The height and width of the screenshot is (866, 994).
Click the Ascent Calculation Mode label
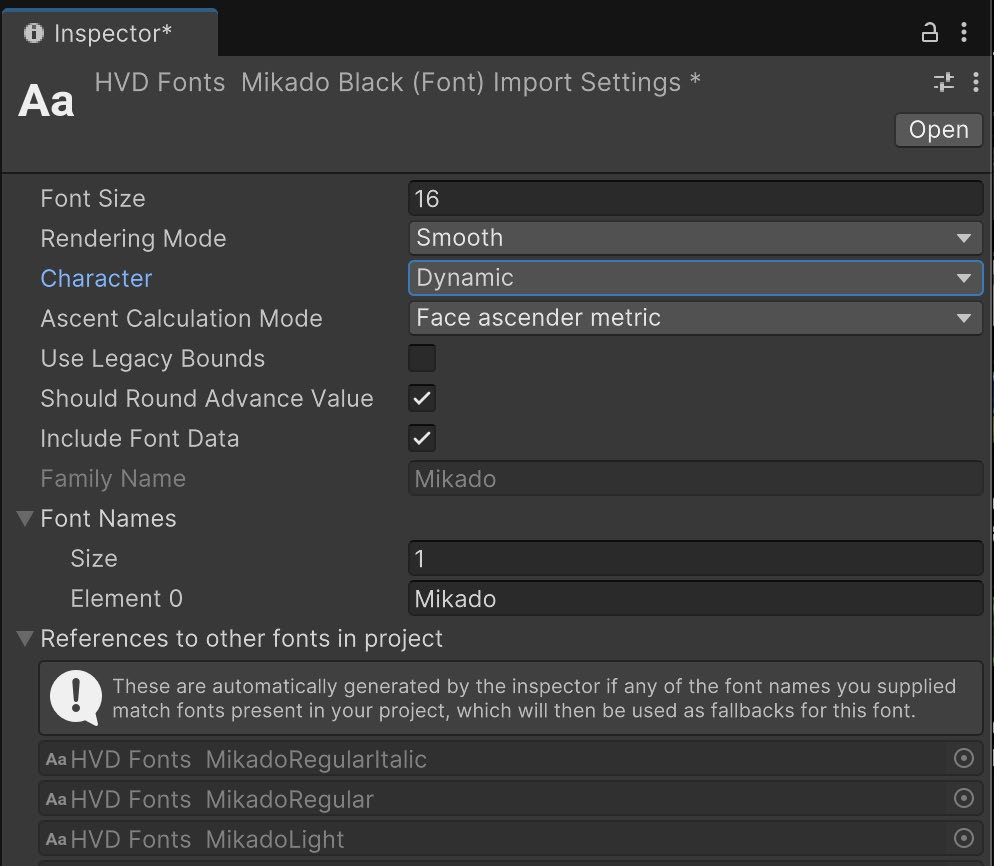tap(181, 318)
